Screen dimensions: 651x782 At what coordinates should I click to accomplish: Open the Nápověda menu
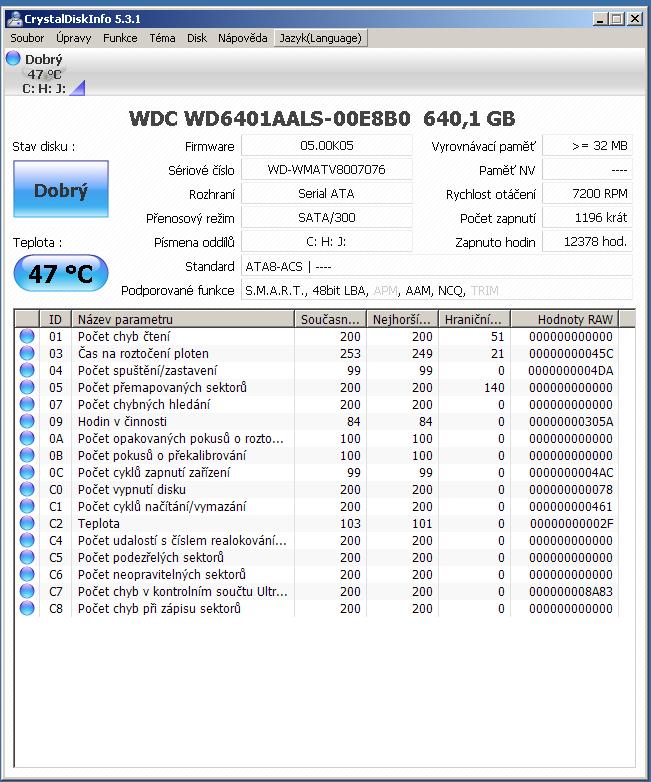[x=242, y=38]
